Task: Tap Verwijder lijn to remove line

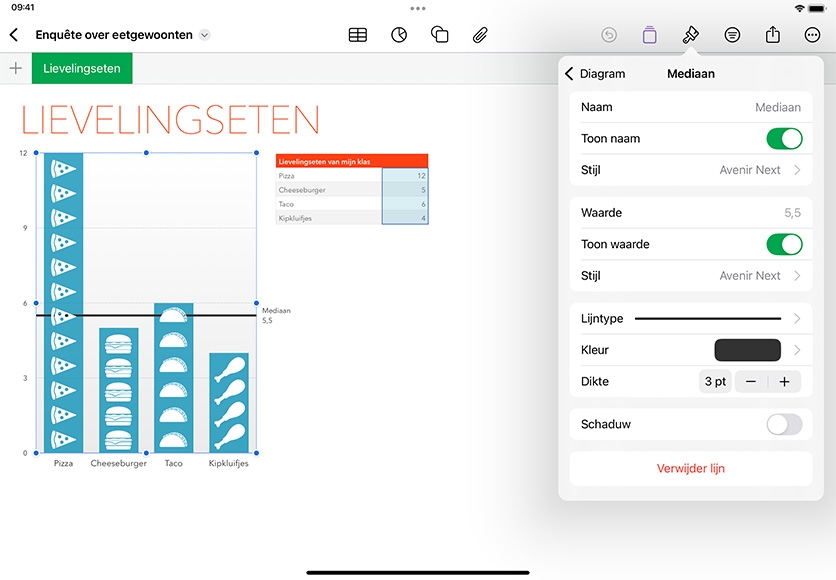Action: (x=691, y=469)
